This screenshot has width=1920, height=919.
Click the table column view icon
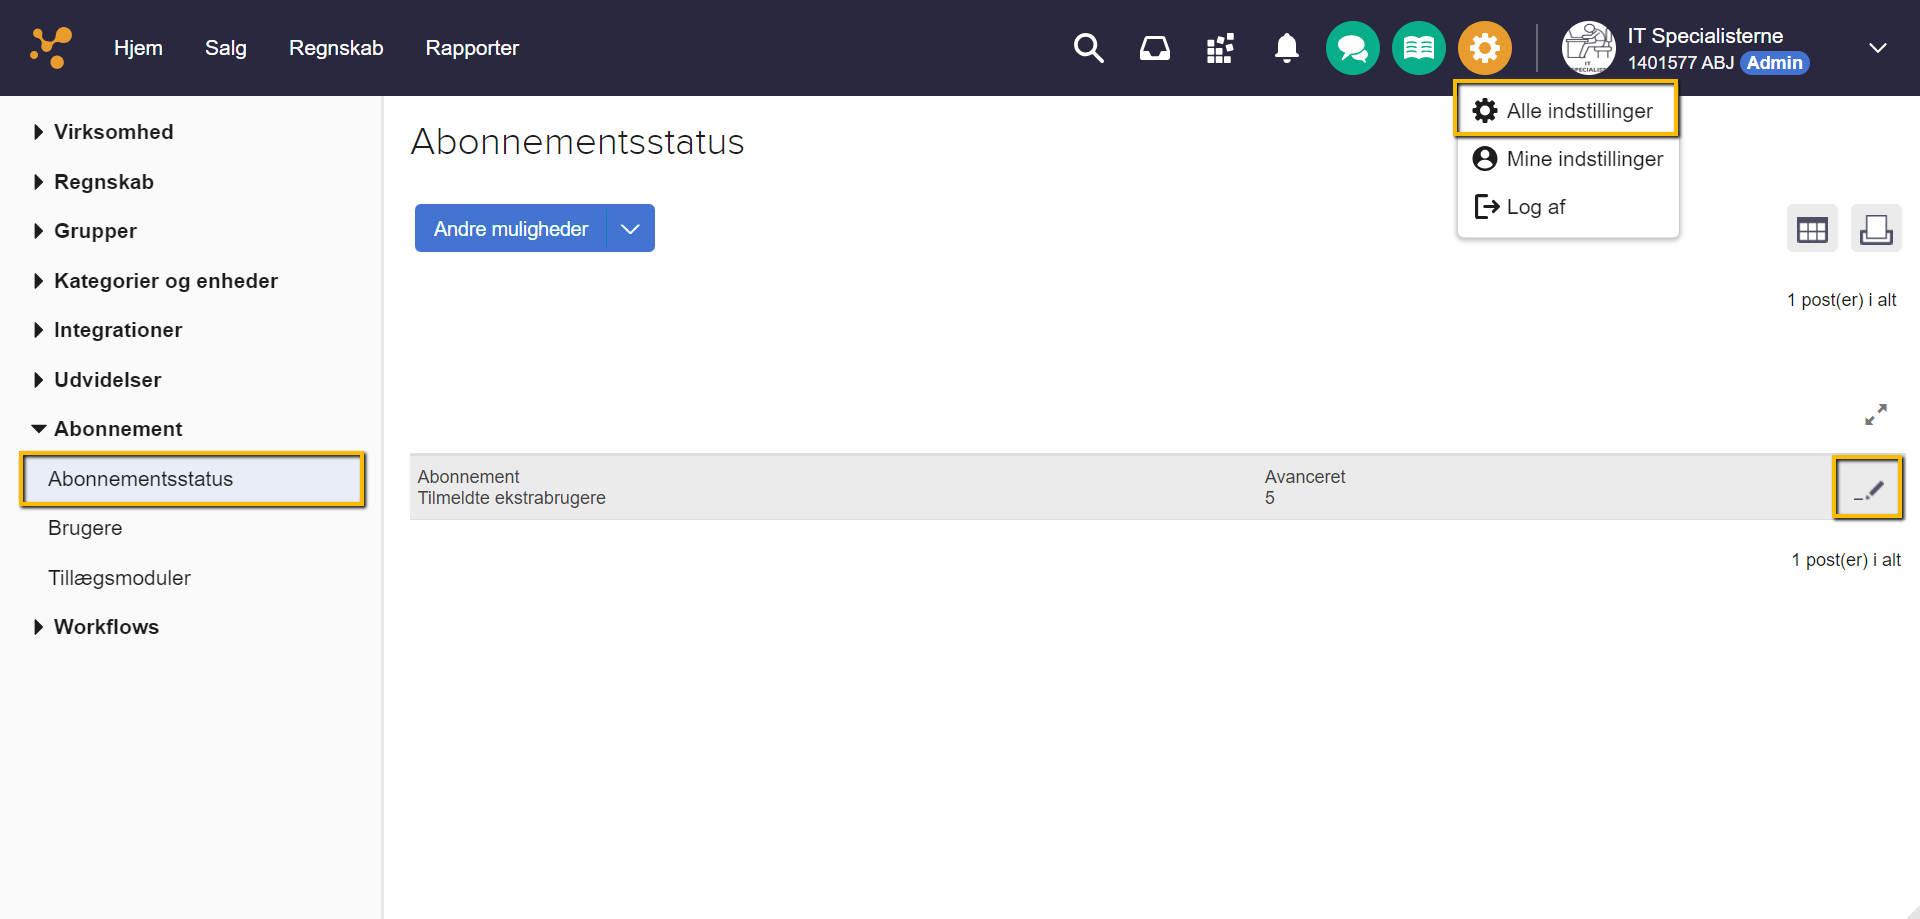pyautogui.click(x=1811, y=229)
